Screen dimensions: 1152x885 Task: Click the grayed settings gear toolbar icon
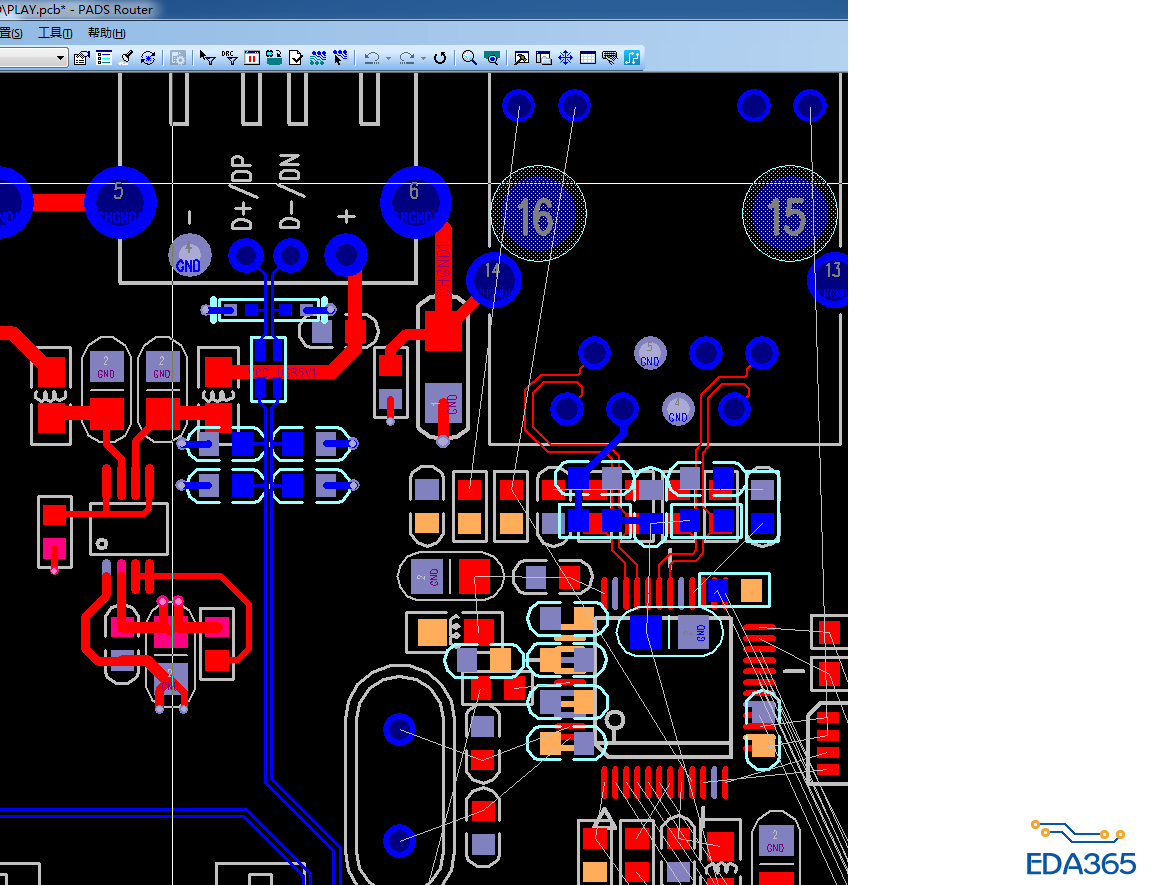178,57
